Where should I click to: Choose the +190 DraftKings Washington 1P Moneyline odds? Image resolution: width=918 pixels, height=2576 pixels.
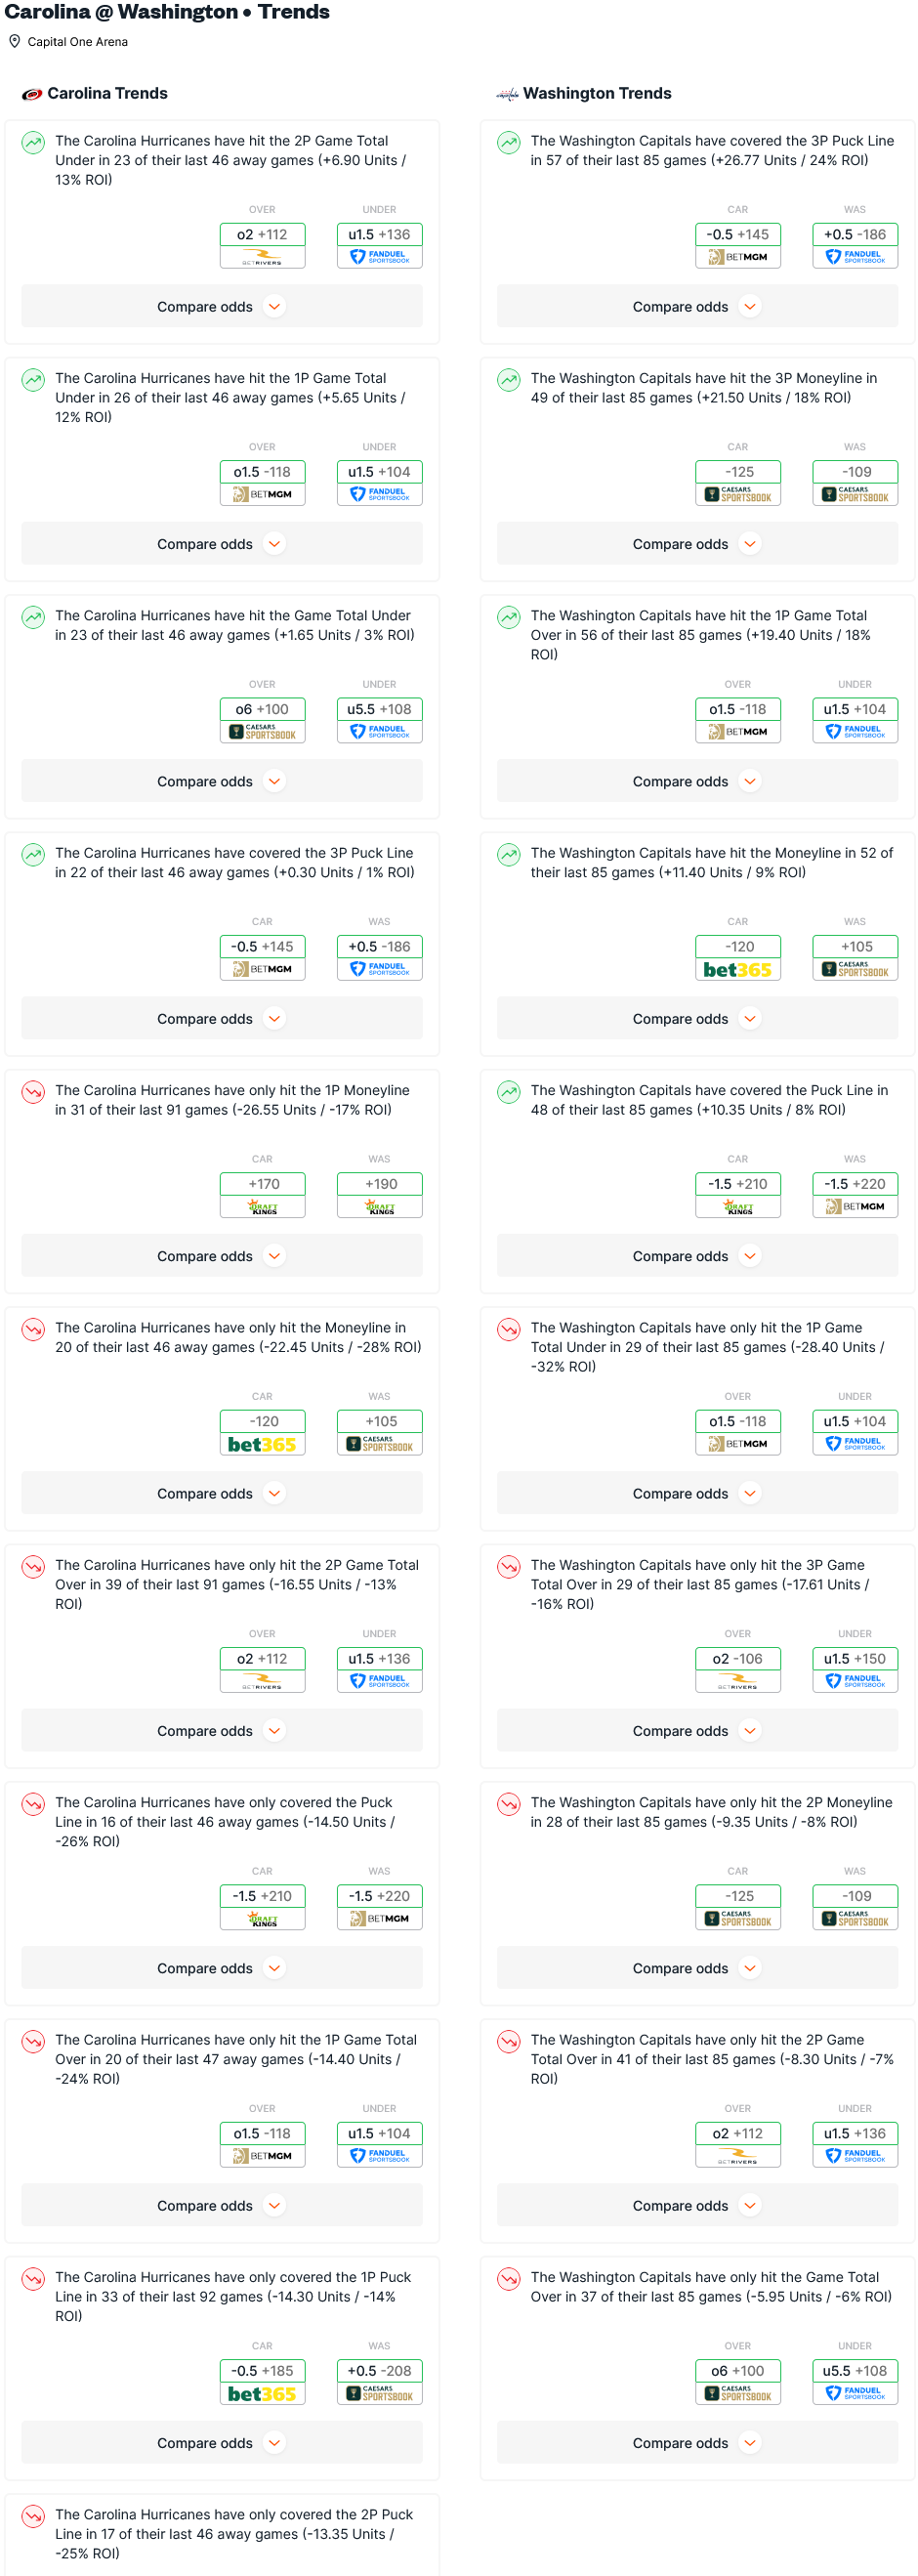coord(379,1194)
